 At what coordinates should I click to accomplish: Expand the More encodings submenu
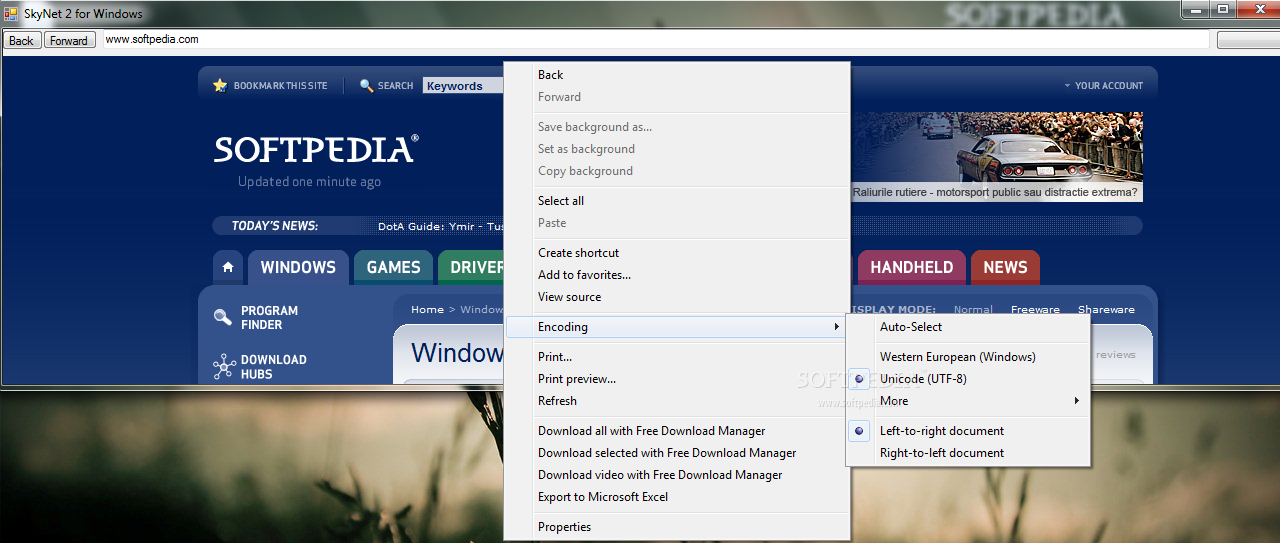click(x=968, y=401)
